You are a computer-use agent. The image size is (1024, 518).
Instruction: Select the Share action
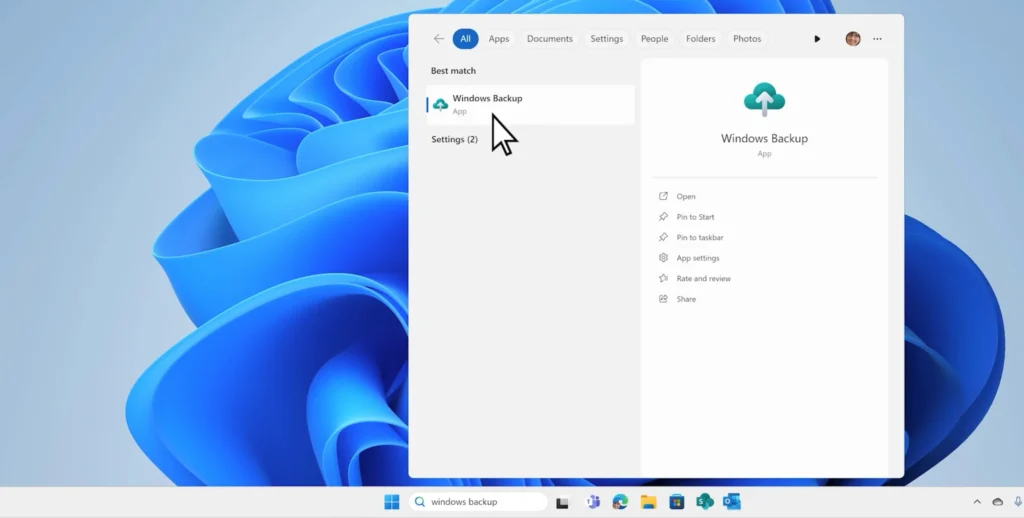pyautogui.click(x=686, y=299)
